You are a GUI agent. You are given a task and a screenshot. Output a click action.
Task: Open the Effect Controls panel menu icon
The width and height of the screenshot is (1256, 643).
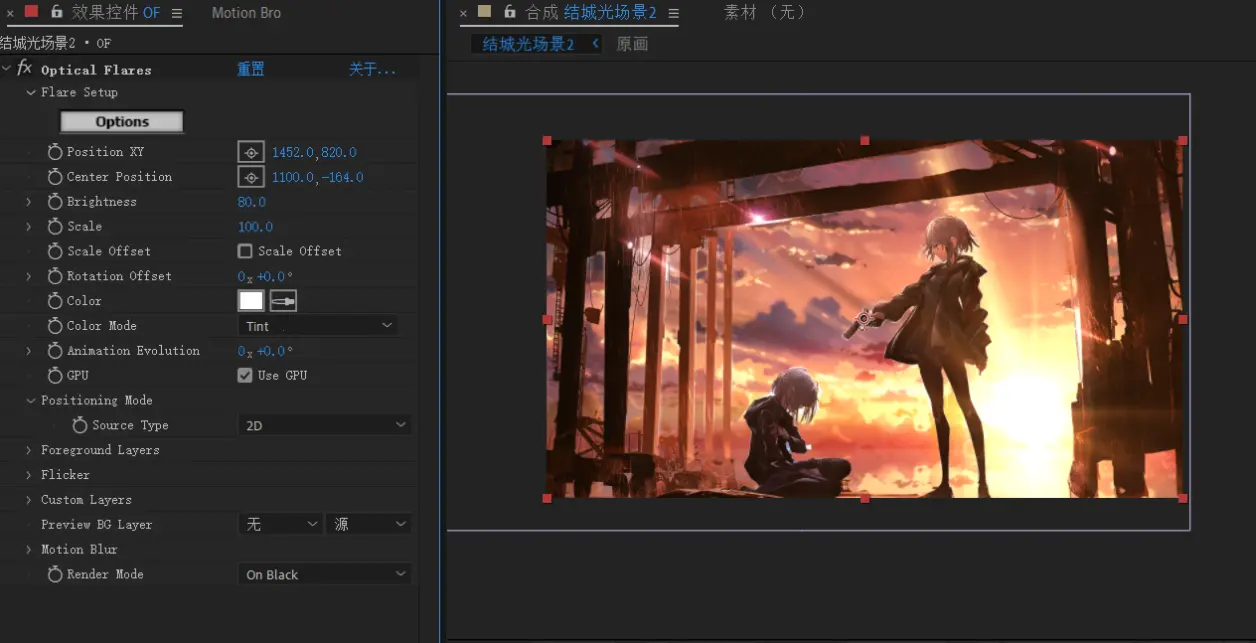(x=177, y=13)
